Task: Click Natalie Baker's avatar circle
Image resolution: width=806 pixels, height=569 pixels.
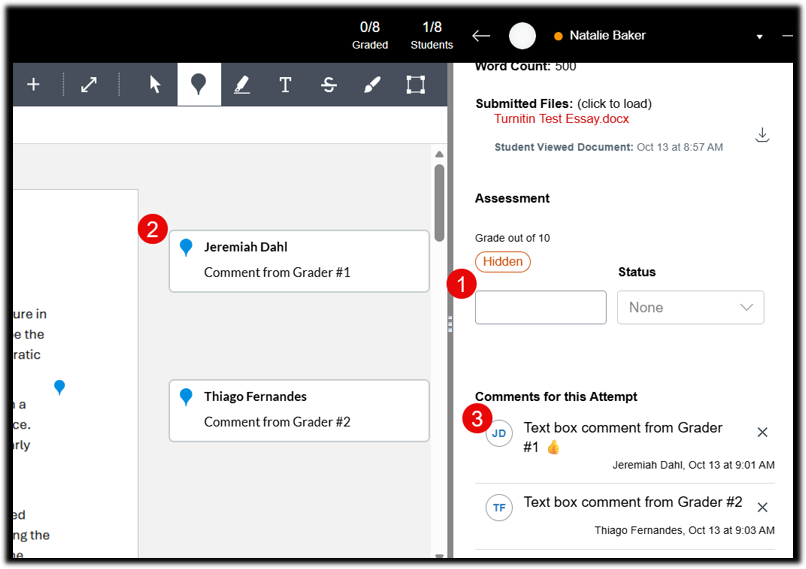Action: coord(522,36)
